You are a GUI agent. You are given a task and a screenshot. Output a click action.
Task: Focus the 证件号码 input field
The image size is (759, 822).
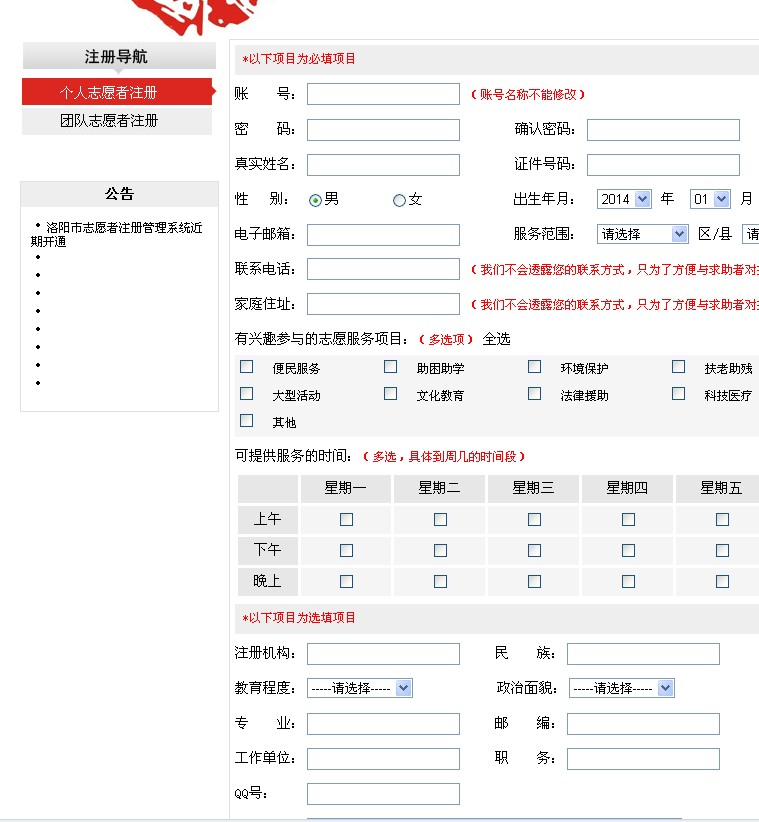pos(663,165)
